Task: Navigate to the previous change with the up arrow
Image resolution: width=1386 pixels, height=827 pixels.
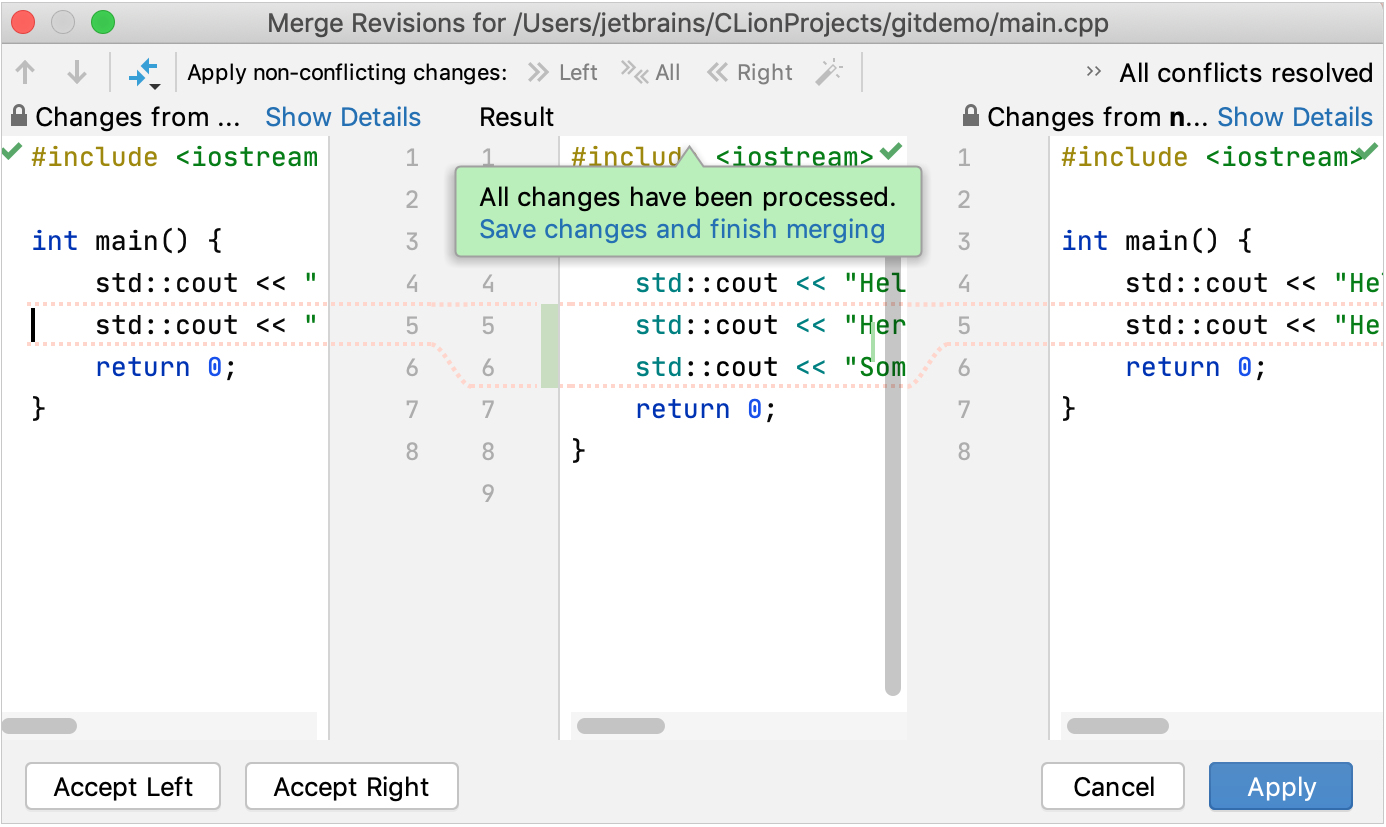Action: pyautogui.click(x=25, y=71)
